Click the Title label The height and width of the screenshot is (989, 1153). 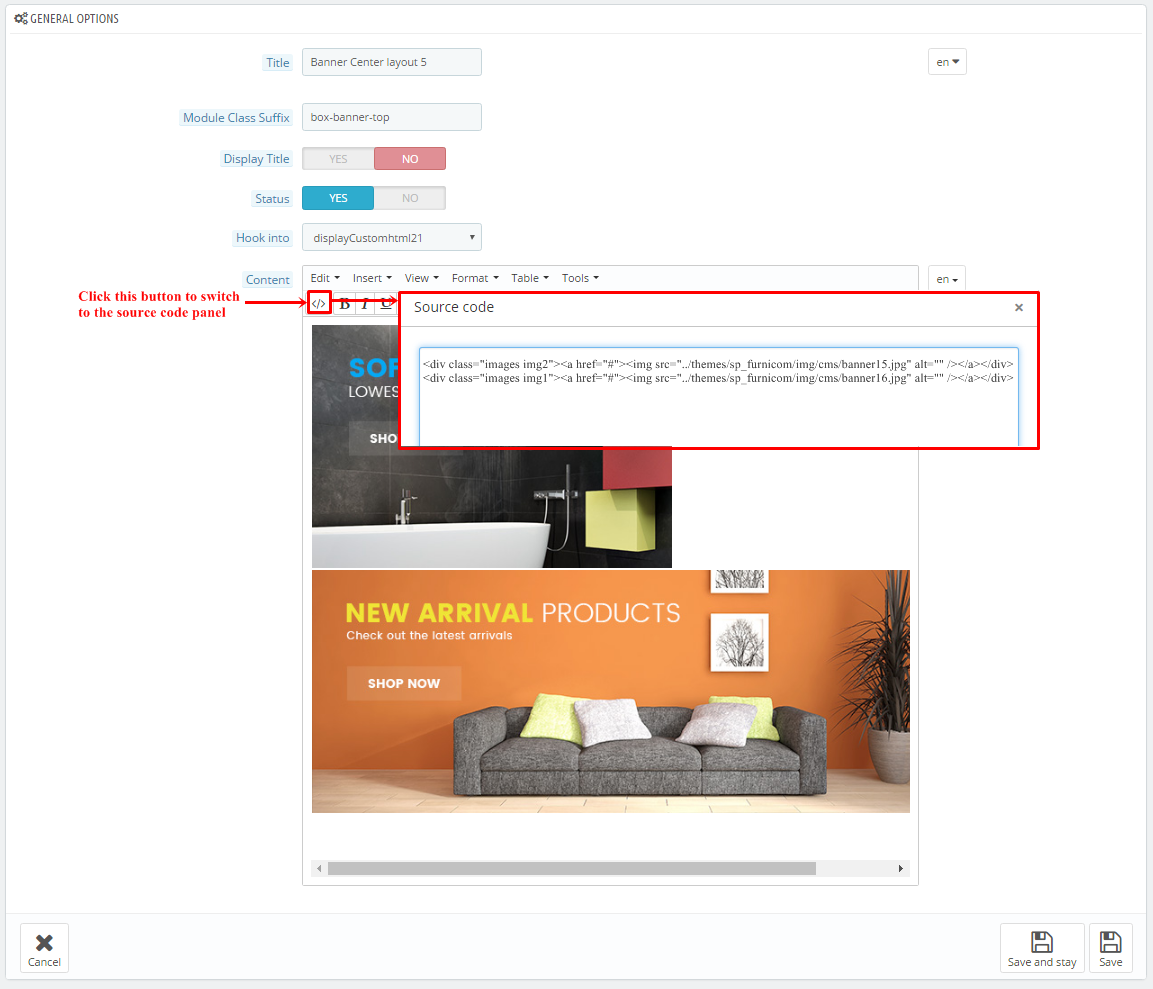(x=277, y=63)
